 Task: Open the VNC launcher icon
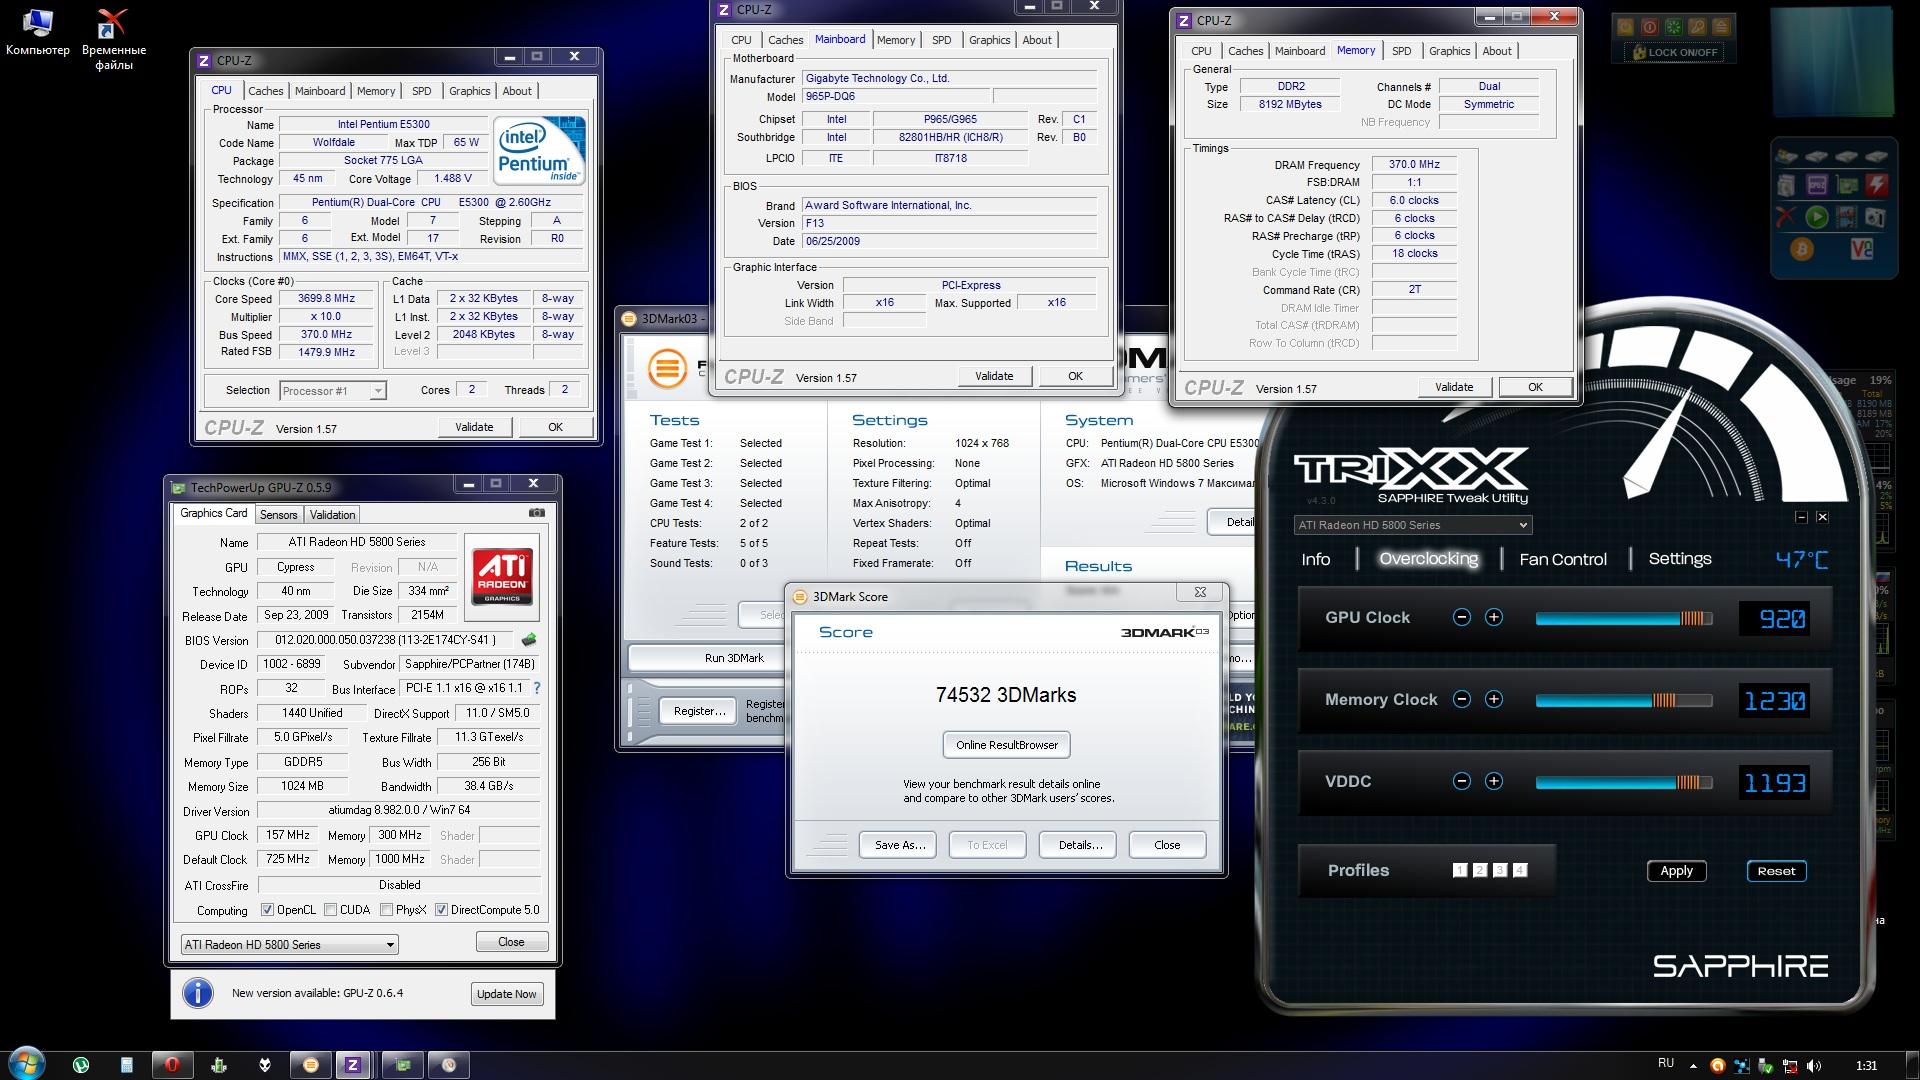pyautogui.click(x=1861, y=249)
